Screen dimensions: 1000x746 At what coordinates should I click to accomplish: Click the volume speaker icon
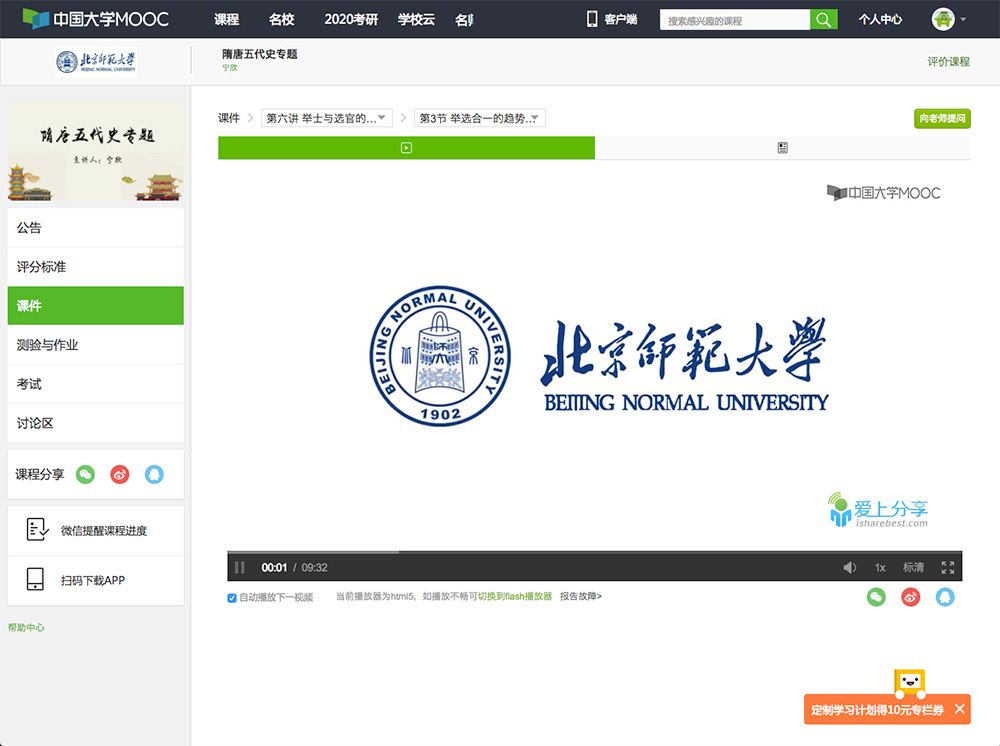(x=849, y=567)
